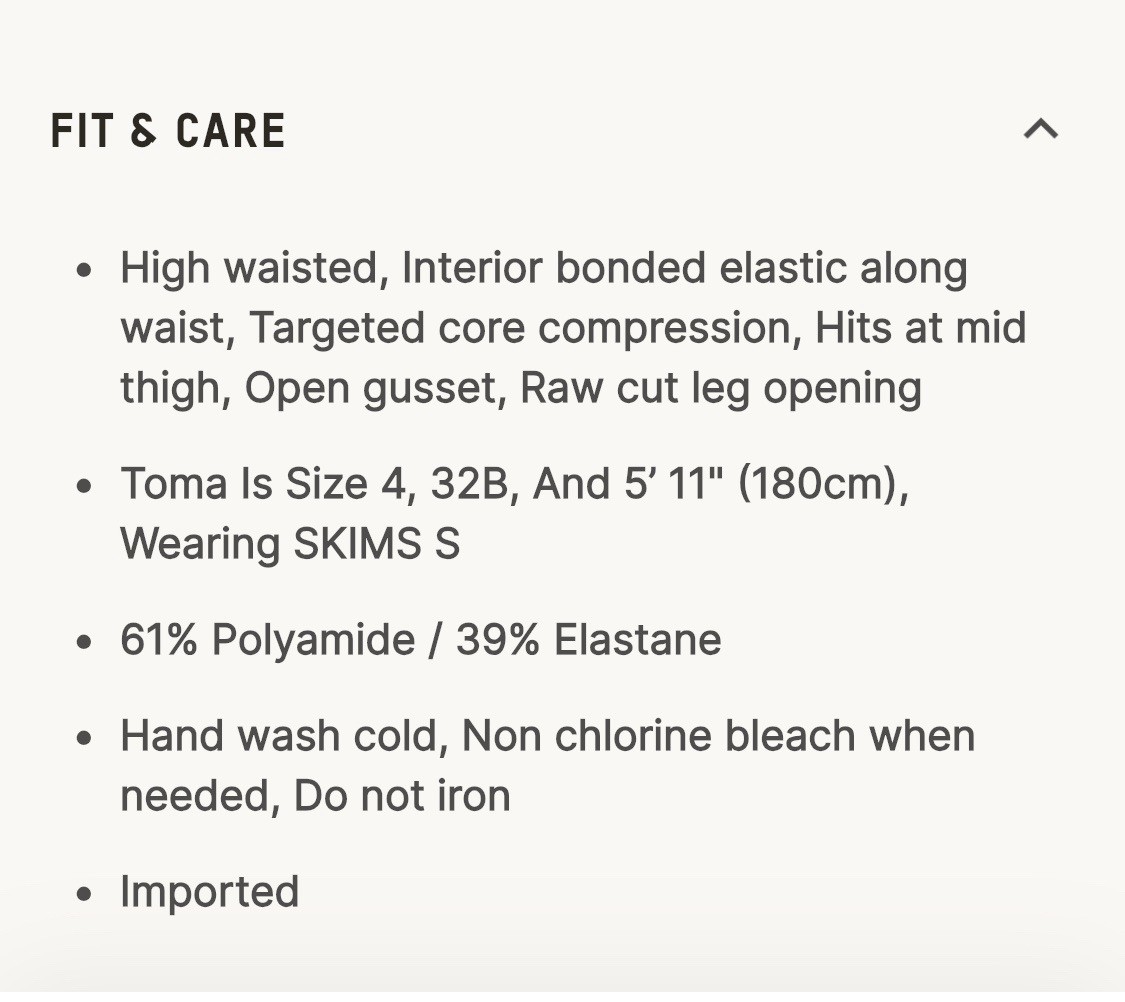1125x1002 pixels.
Task: Click the "39% Elastane" text
Action: (x=588, y=640)
